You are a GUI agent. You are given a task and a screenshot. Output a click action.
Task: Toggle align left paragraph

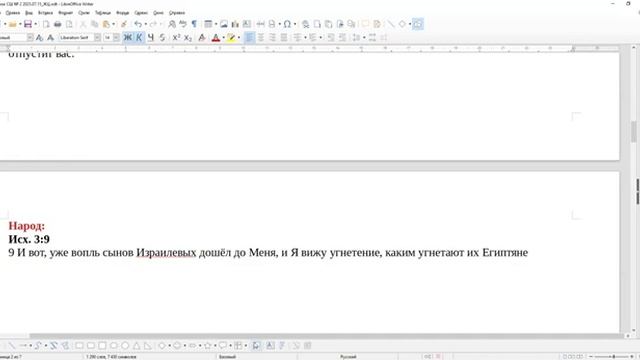[249, 38]
